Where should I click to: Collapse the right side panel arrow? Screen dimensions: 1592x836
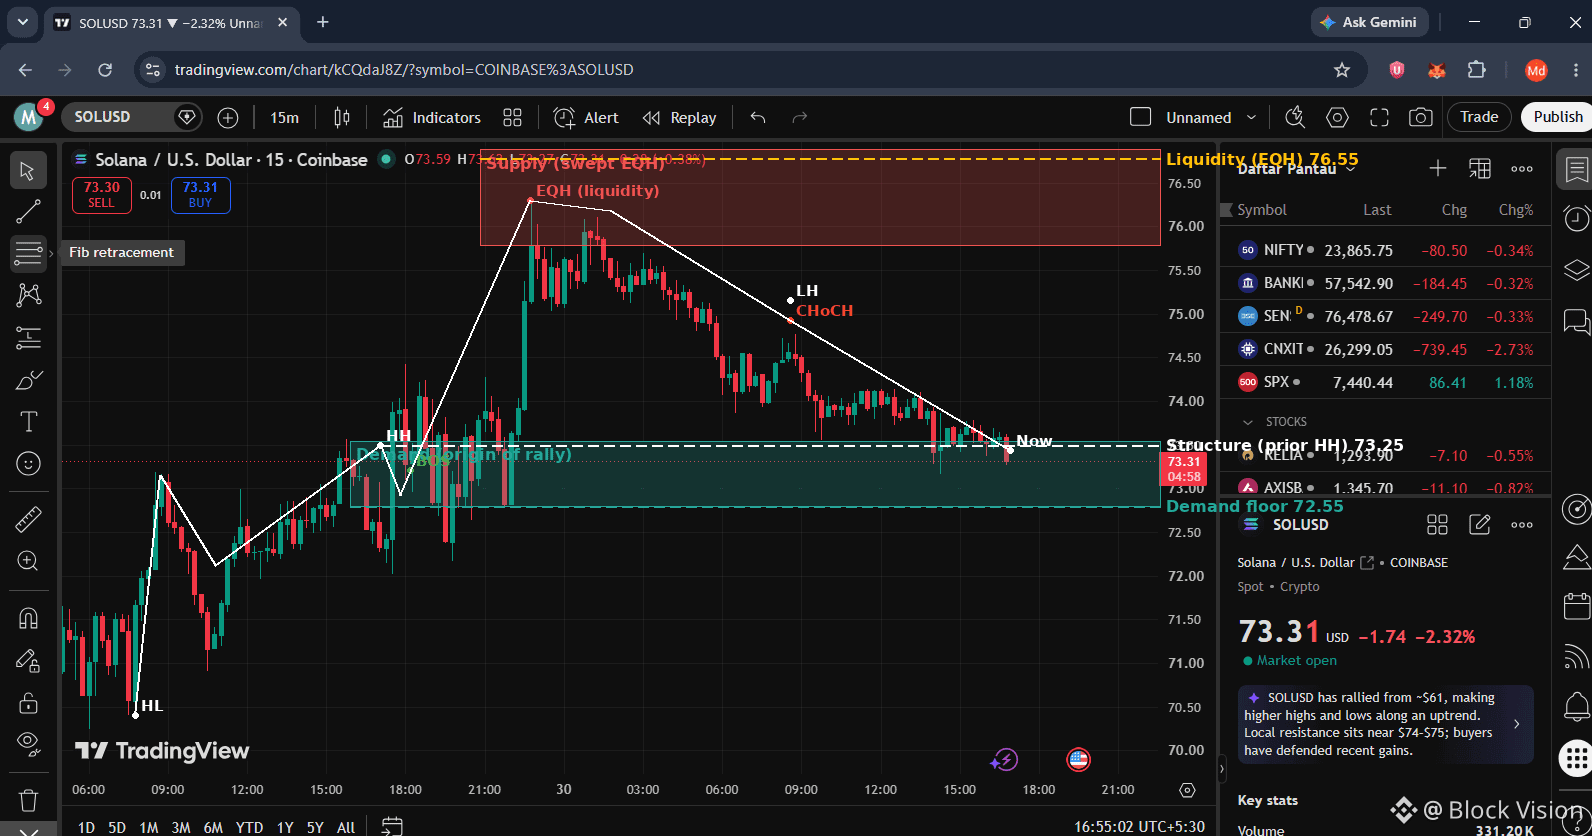pos(1221,770)
